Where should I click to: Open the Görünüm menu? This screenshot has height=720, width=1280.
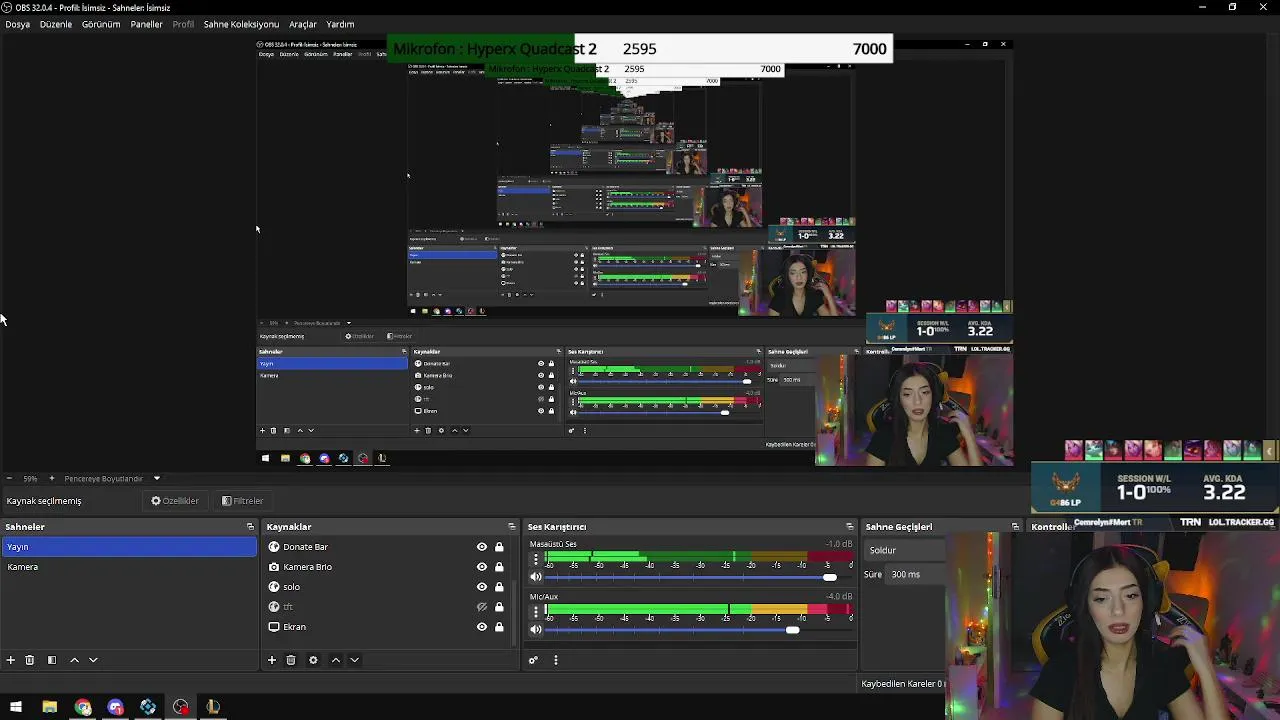[x=101, y=24]
